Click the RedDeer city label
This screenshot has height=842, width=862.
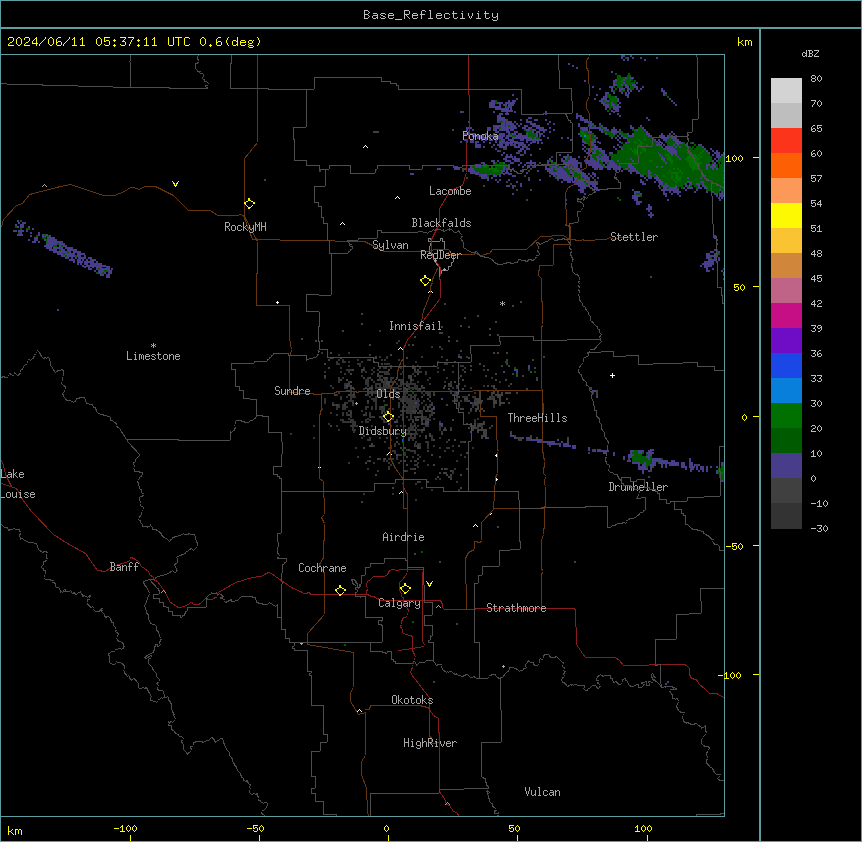pyautogui.click(x=440, y=255)
